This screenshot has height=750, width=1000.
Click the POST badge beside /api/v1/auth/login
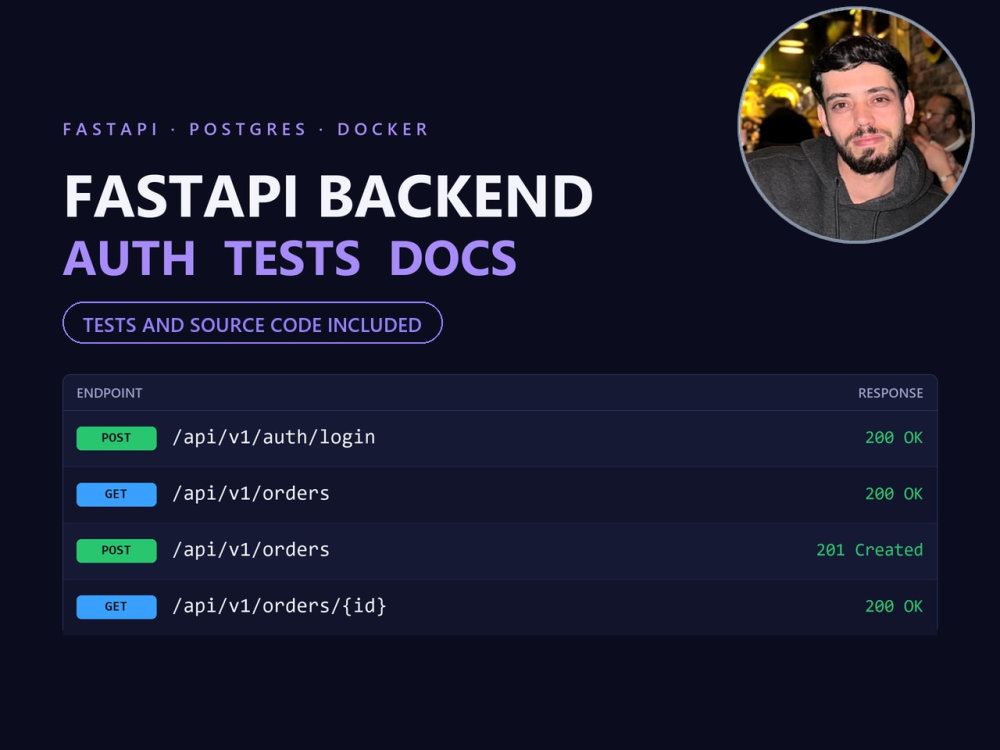click(x=116, y=438)
